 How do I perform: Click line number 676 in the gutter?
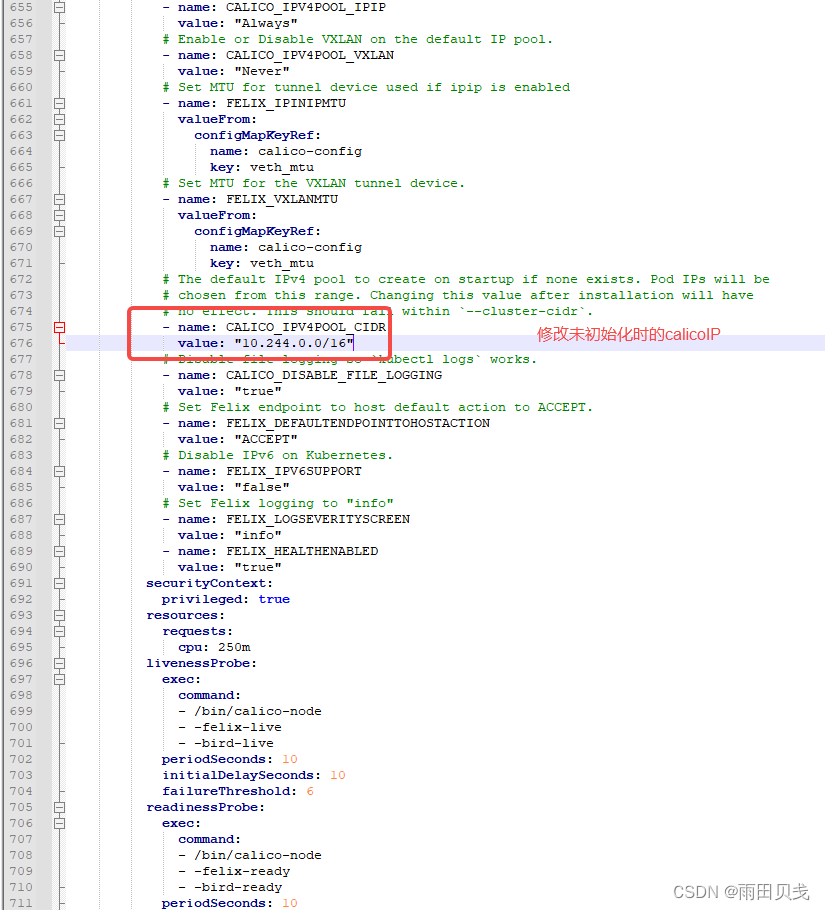[x=22, y=343]
